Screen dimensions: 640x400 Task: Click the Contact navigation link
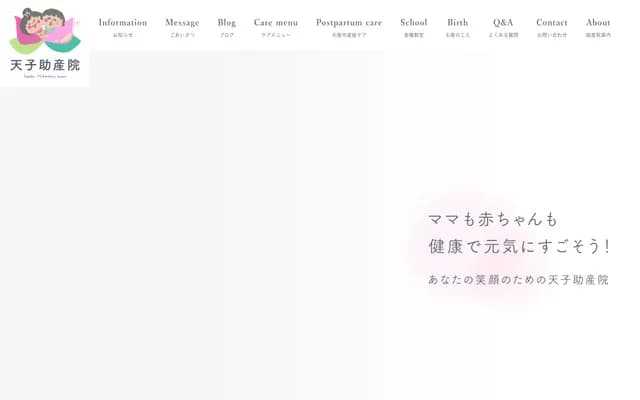point(551,22)
